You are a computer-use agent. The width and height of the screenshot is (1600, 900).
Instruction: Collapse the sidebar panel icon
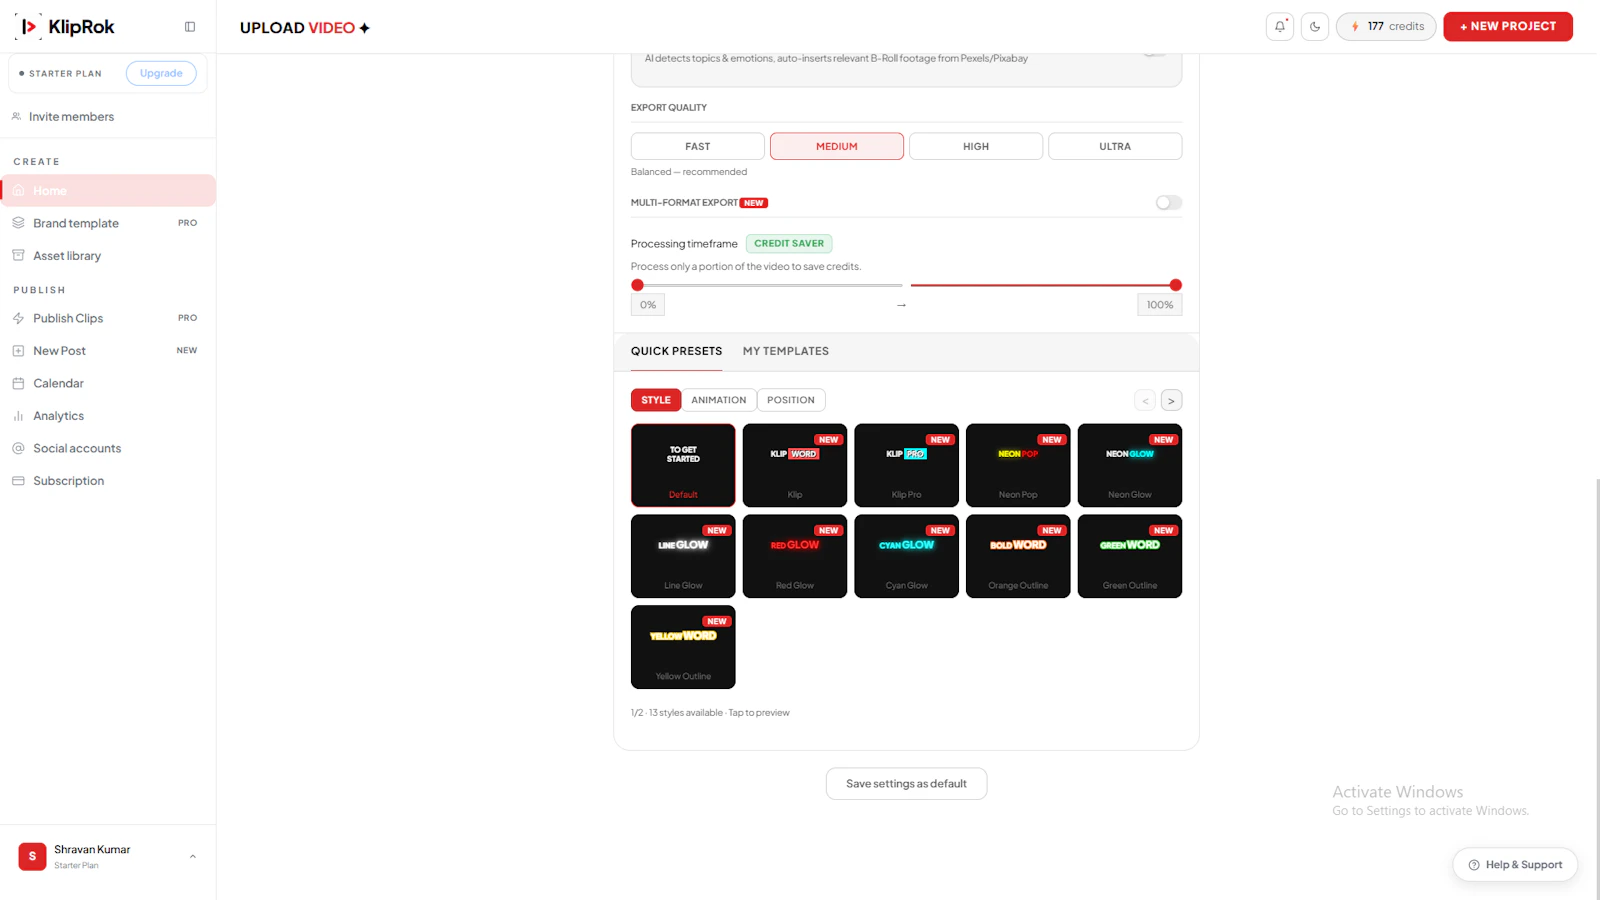(x=190, y=27)
